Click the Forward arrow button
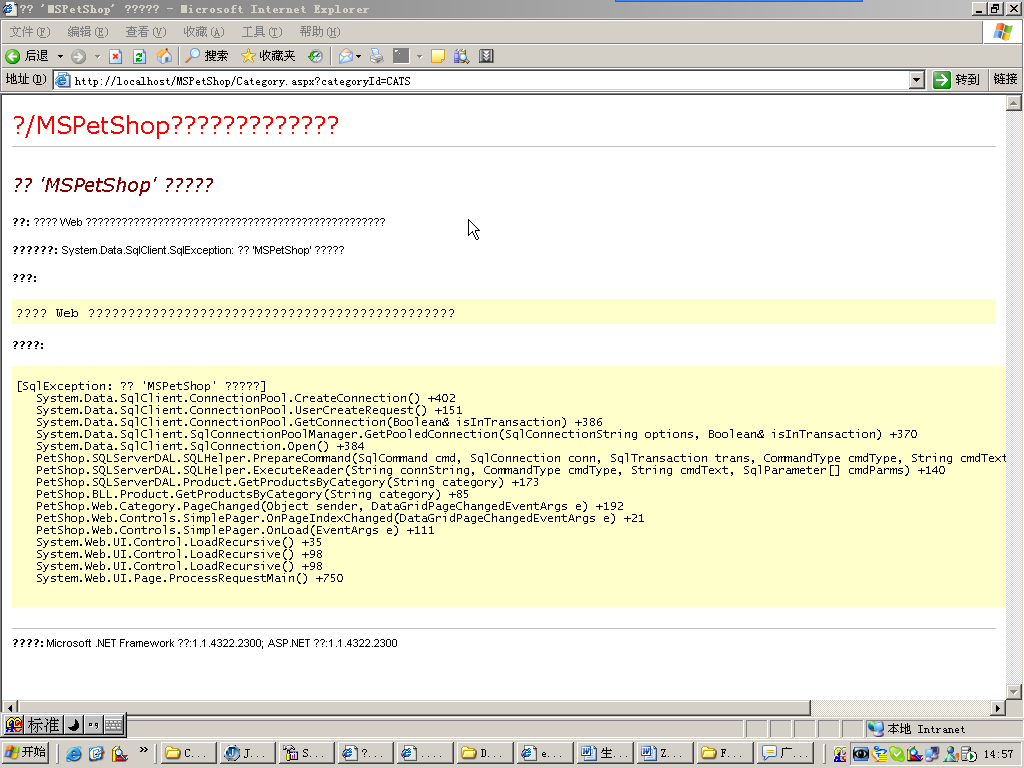Image resolution: width=1024 pixels, height=768 pixels. (78, 56)
